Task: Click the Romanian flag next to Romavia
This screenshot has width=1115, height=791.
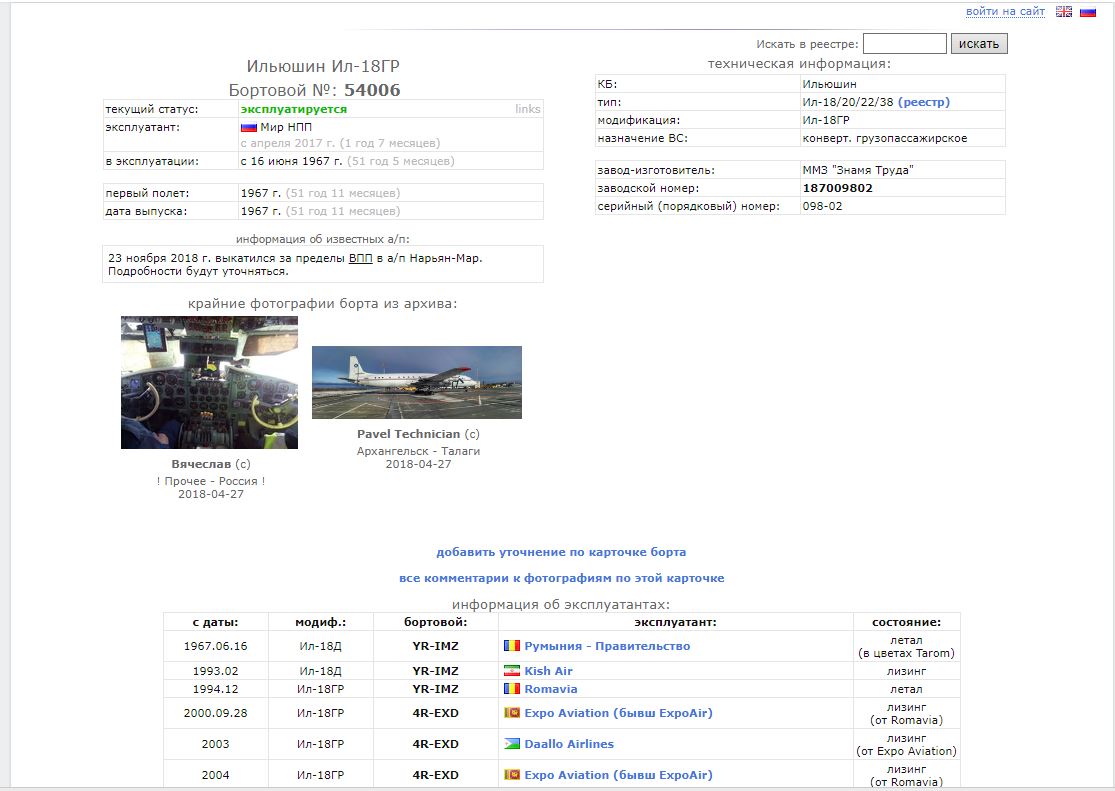Action: (x=512, y=689)
